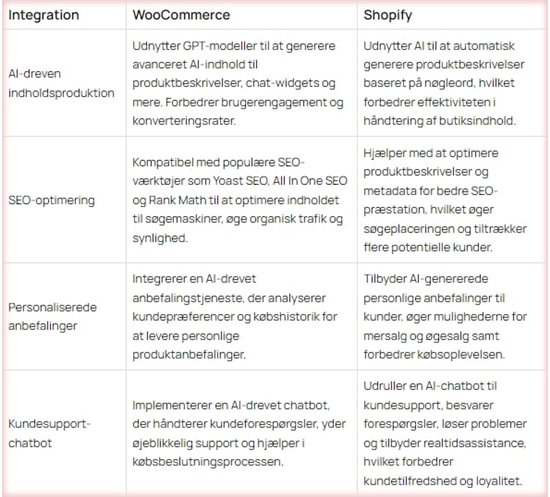The height and width of the screenshot is (497, 550).
Task: Click the SEO-optimering row label
Action: coord(52,200)
